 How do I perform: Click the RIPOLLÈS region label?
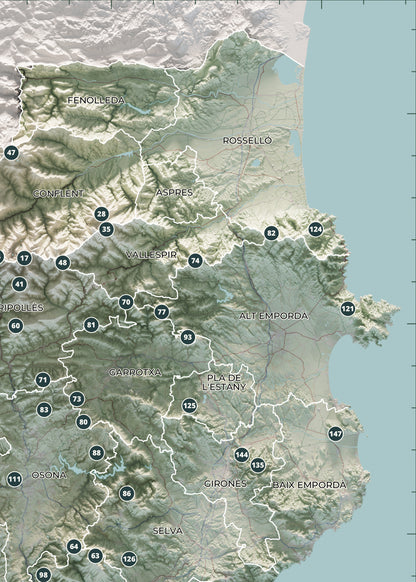pos(22,308)
